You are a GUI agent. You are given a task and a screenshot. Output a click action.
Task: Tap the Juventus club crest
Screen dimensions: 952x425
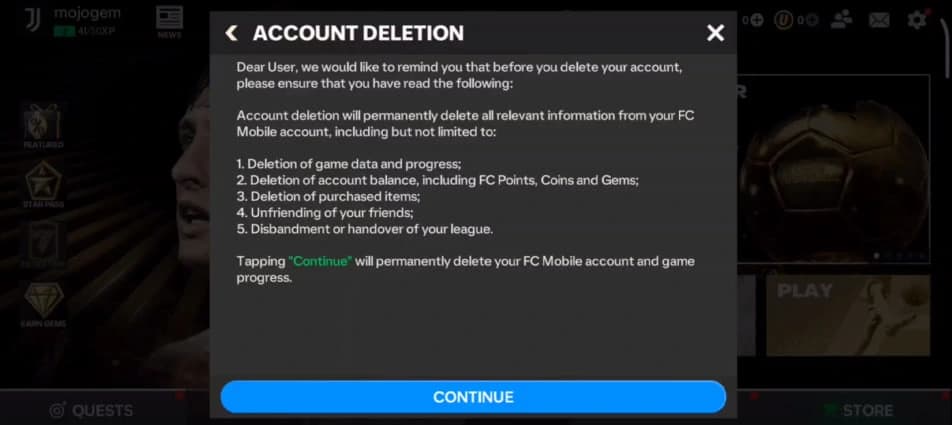[x=32, y=20]
